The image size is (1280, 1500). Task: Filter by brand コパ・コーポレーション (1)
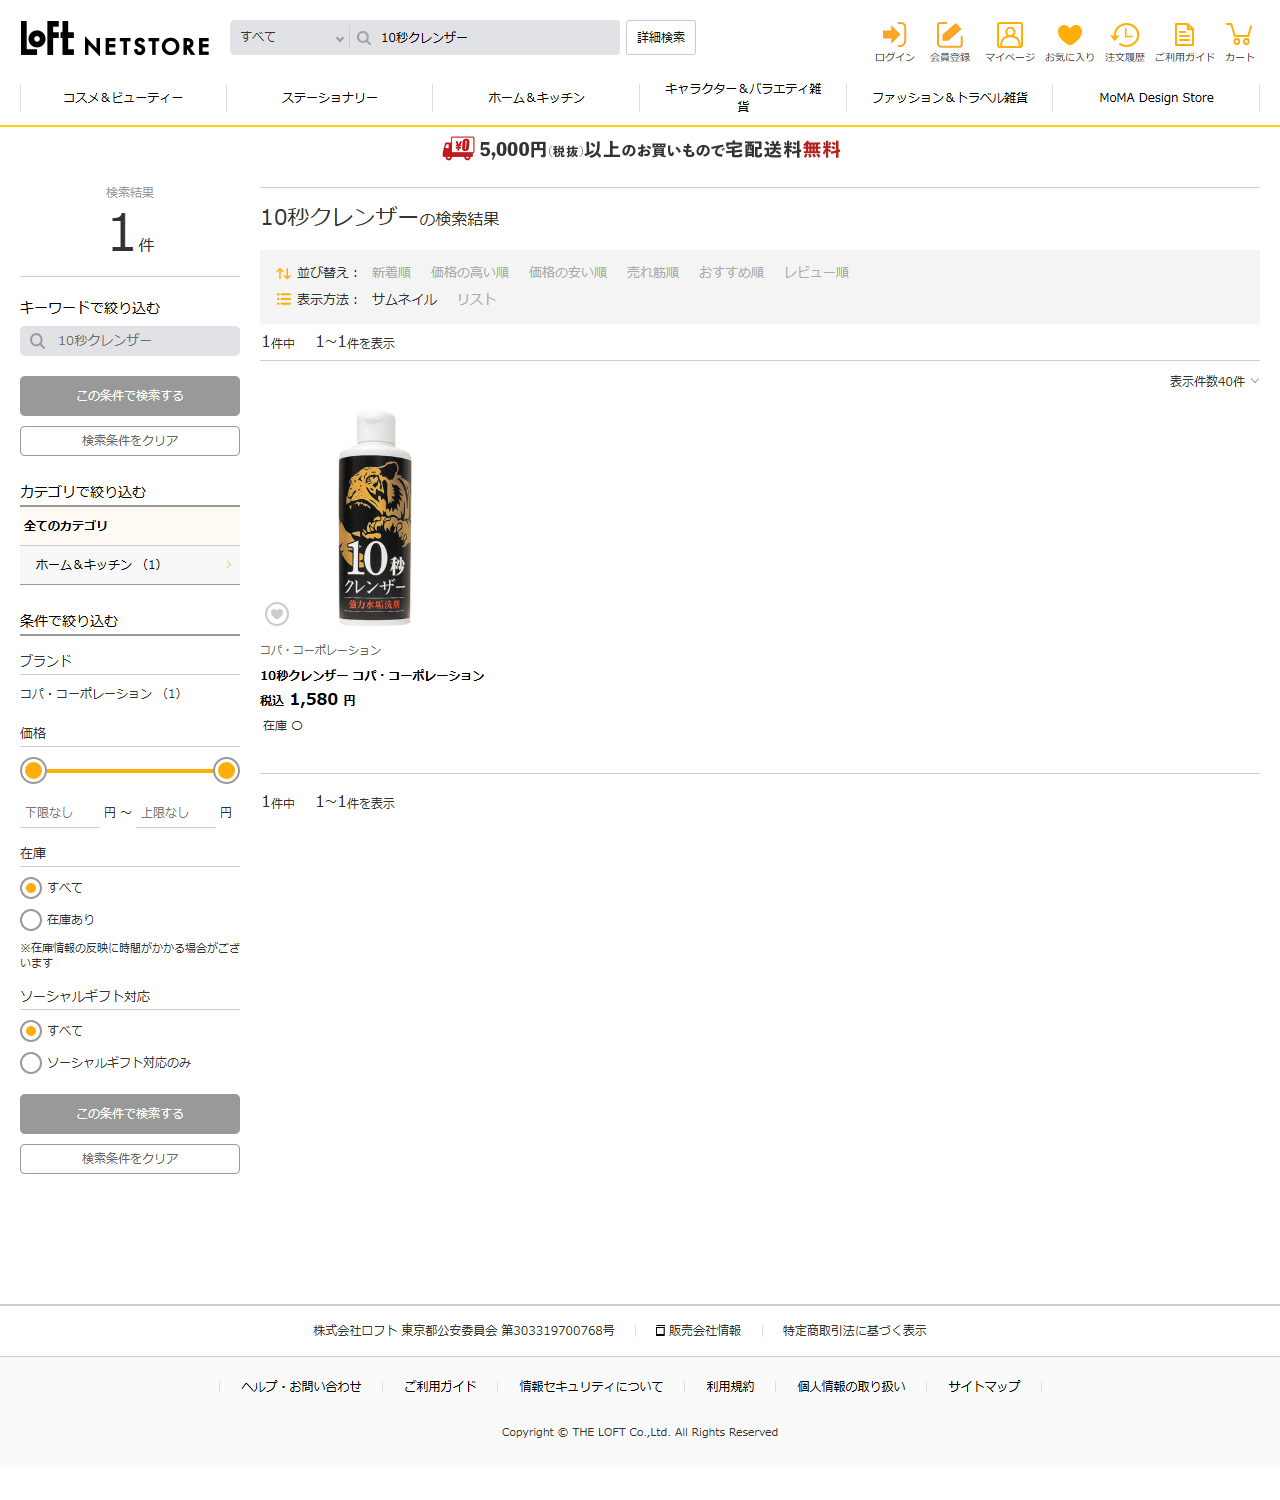pyautogui.click(x=100, y=694)
